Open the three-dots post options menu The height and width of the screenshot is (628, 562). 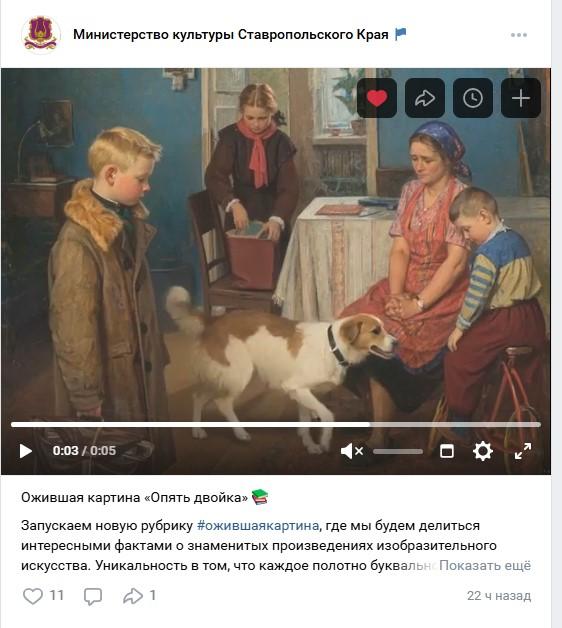click(519, 35)
